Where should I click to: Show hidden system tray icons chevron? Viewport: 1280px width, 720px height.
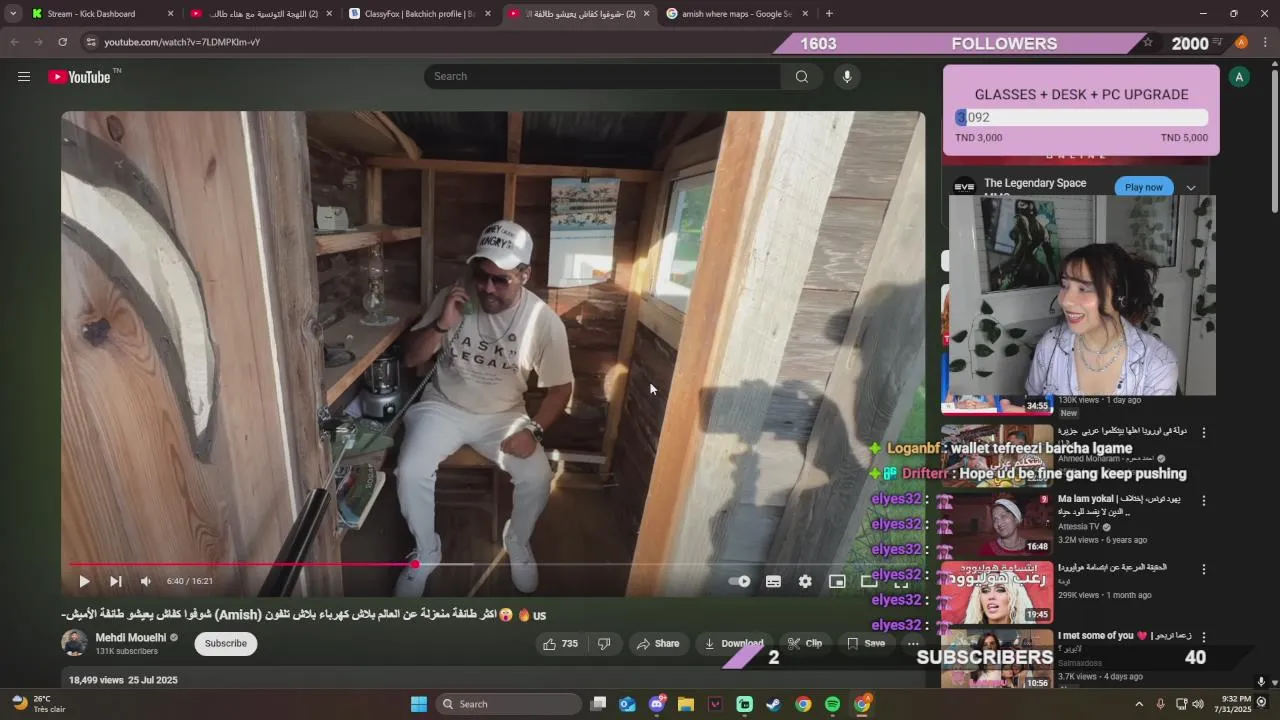[x=1138, y=704]
